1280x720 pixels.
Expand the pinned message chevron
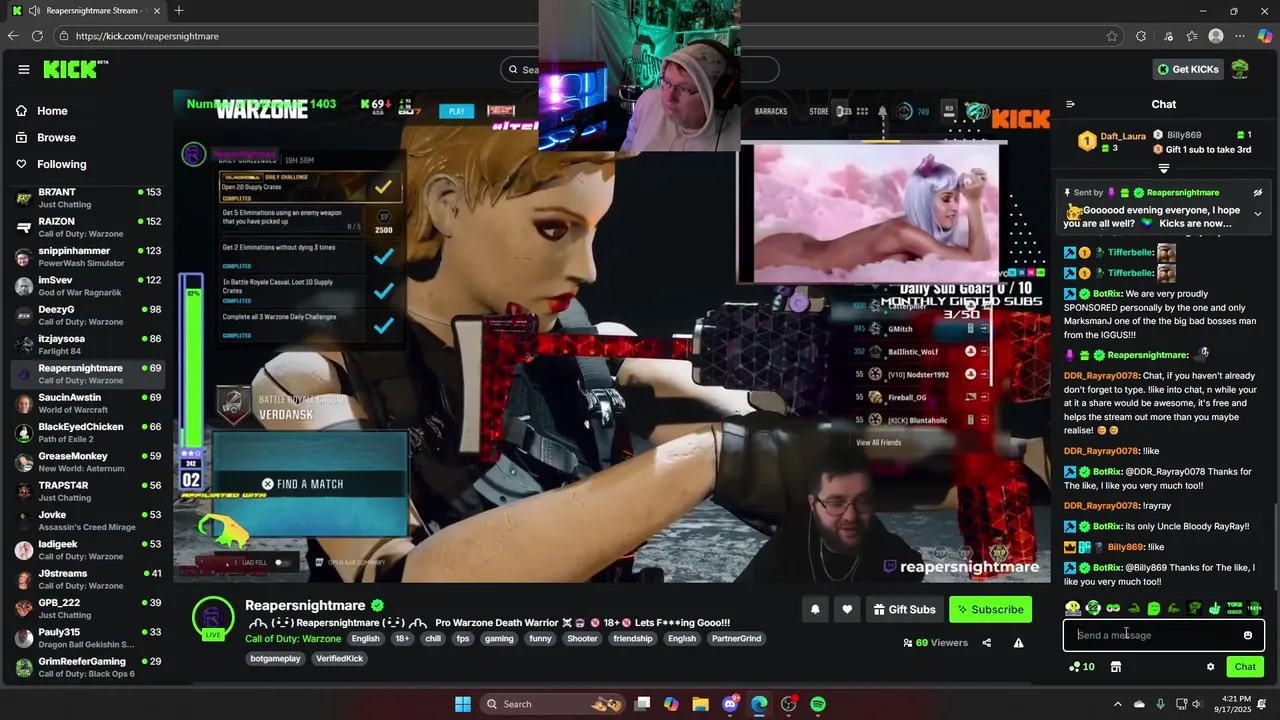coord(1257,214)
